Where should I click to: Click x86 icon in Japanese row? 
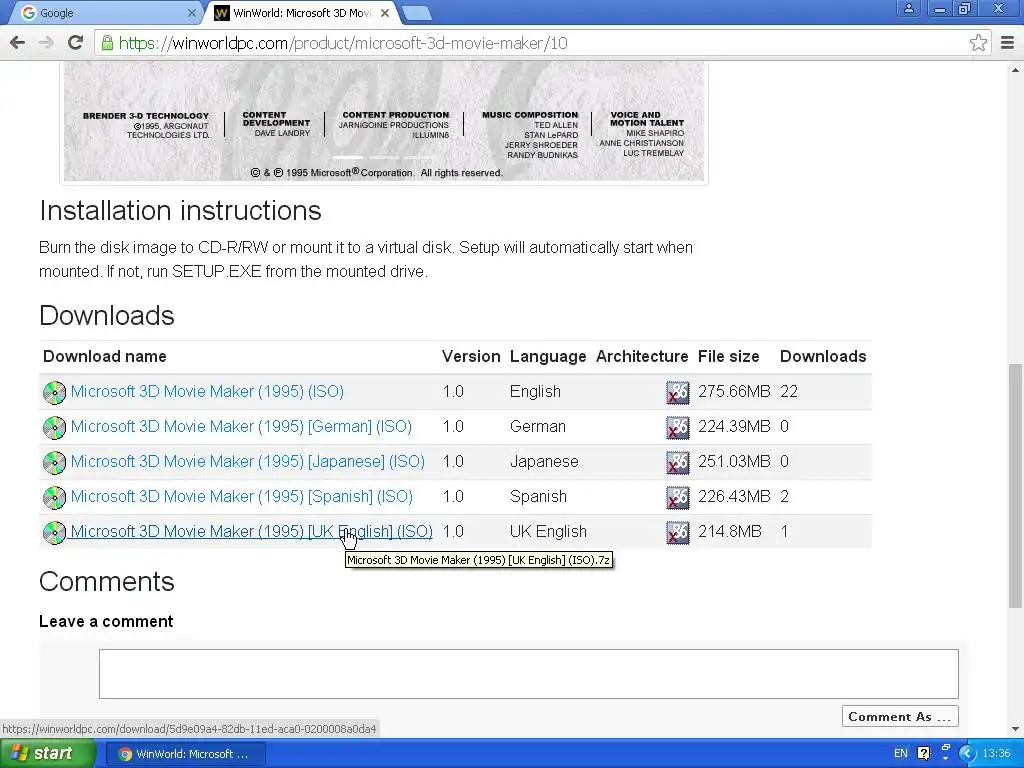pyautogui.click(x=677, y=462)
